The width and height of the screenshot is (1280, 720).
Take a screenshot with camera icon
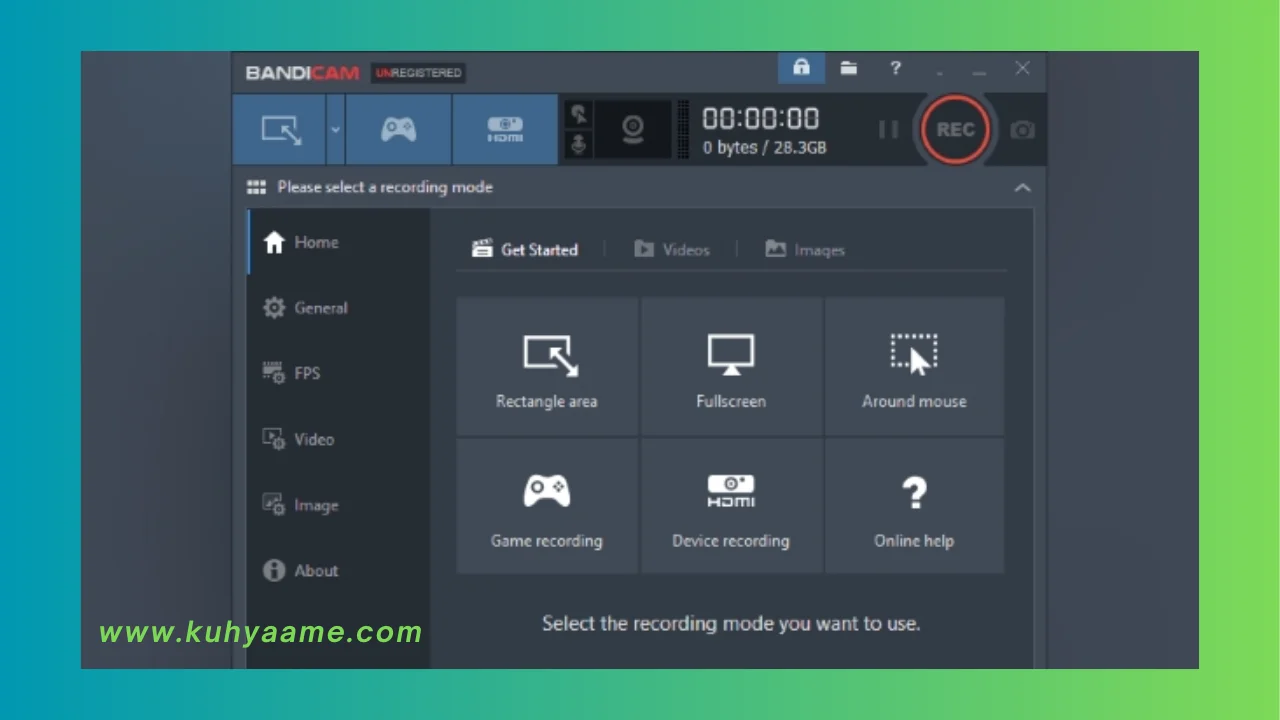point(1022,130)
